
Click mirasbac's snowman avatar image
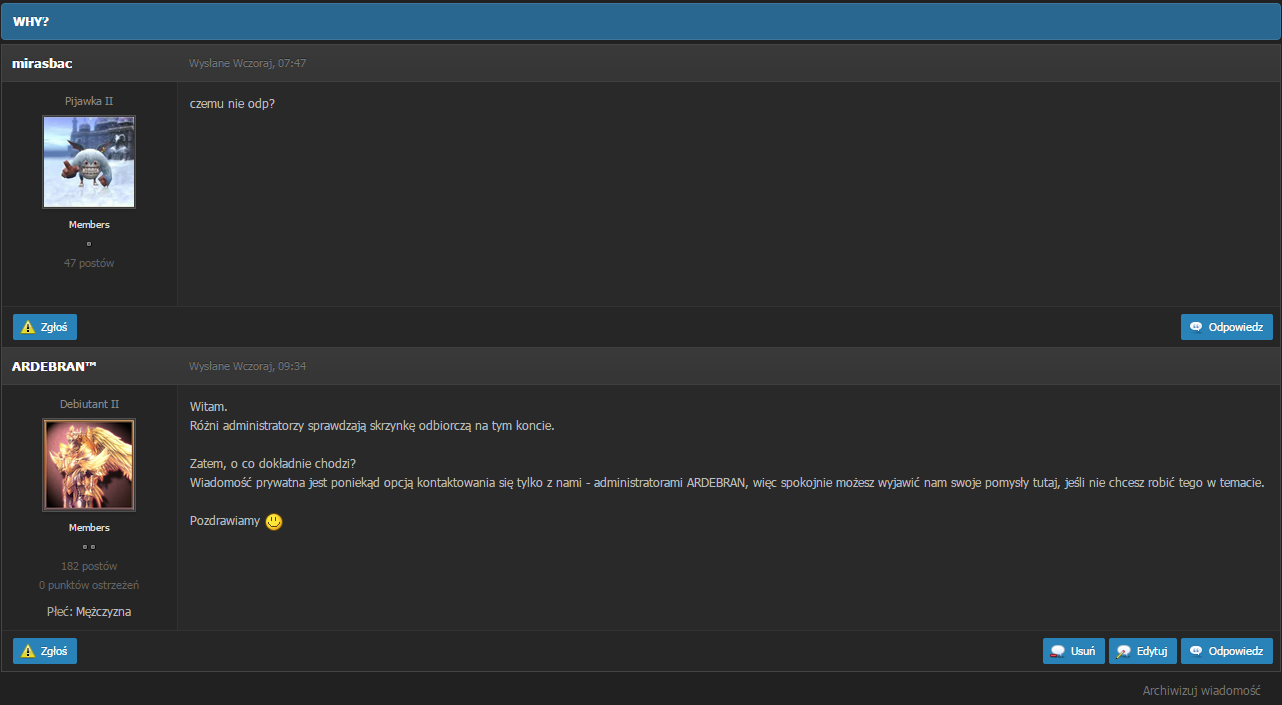pyautogui.click(x=89, y=162)
